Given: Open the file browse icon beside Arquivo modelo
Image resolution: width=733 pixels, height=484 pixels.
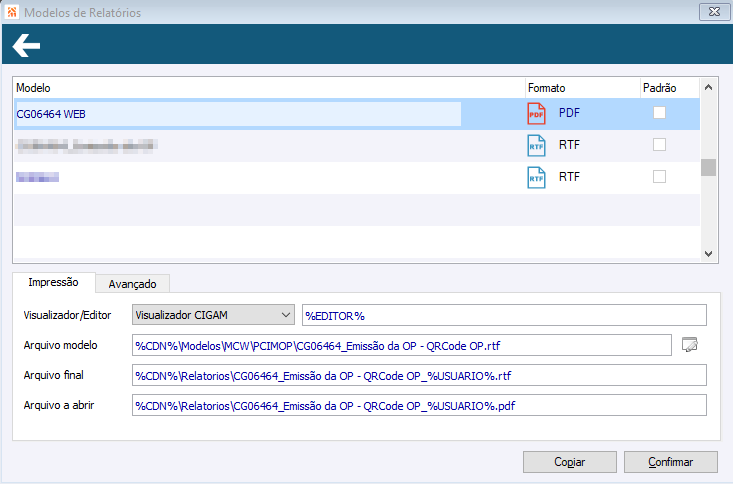Looking at the screenshot, I should pos(690,345).
